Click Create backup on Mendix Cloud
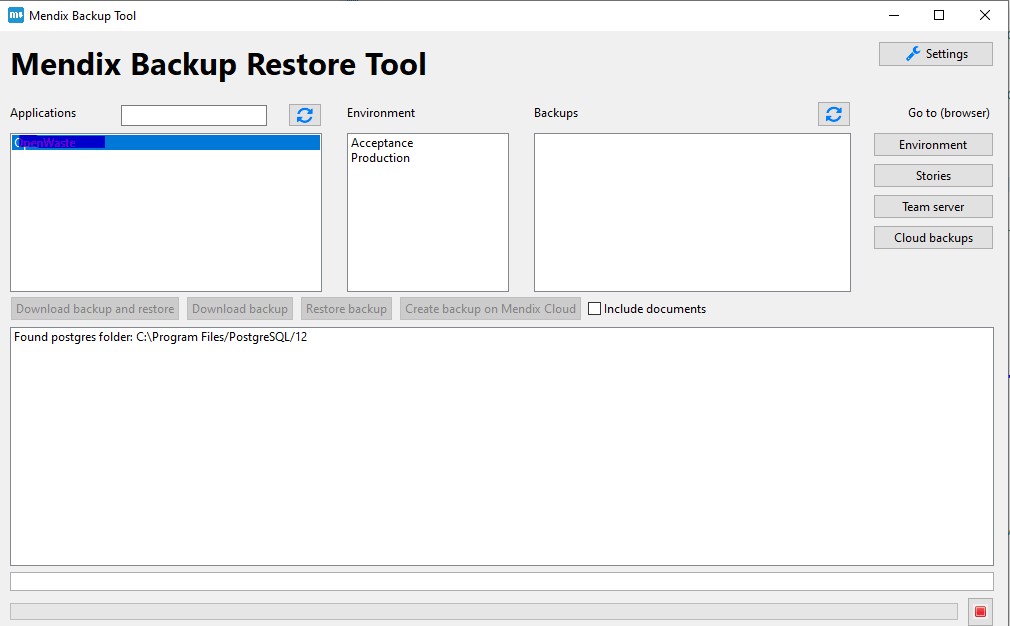 [490, 308]
